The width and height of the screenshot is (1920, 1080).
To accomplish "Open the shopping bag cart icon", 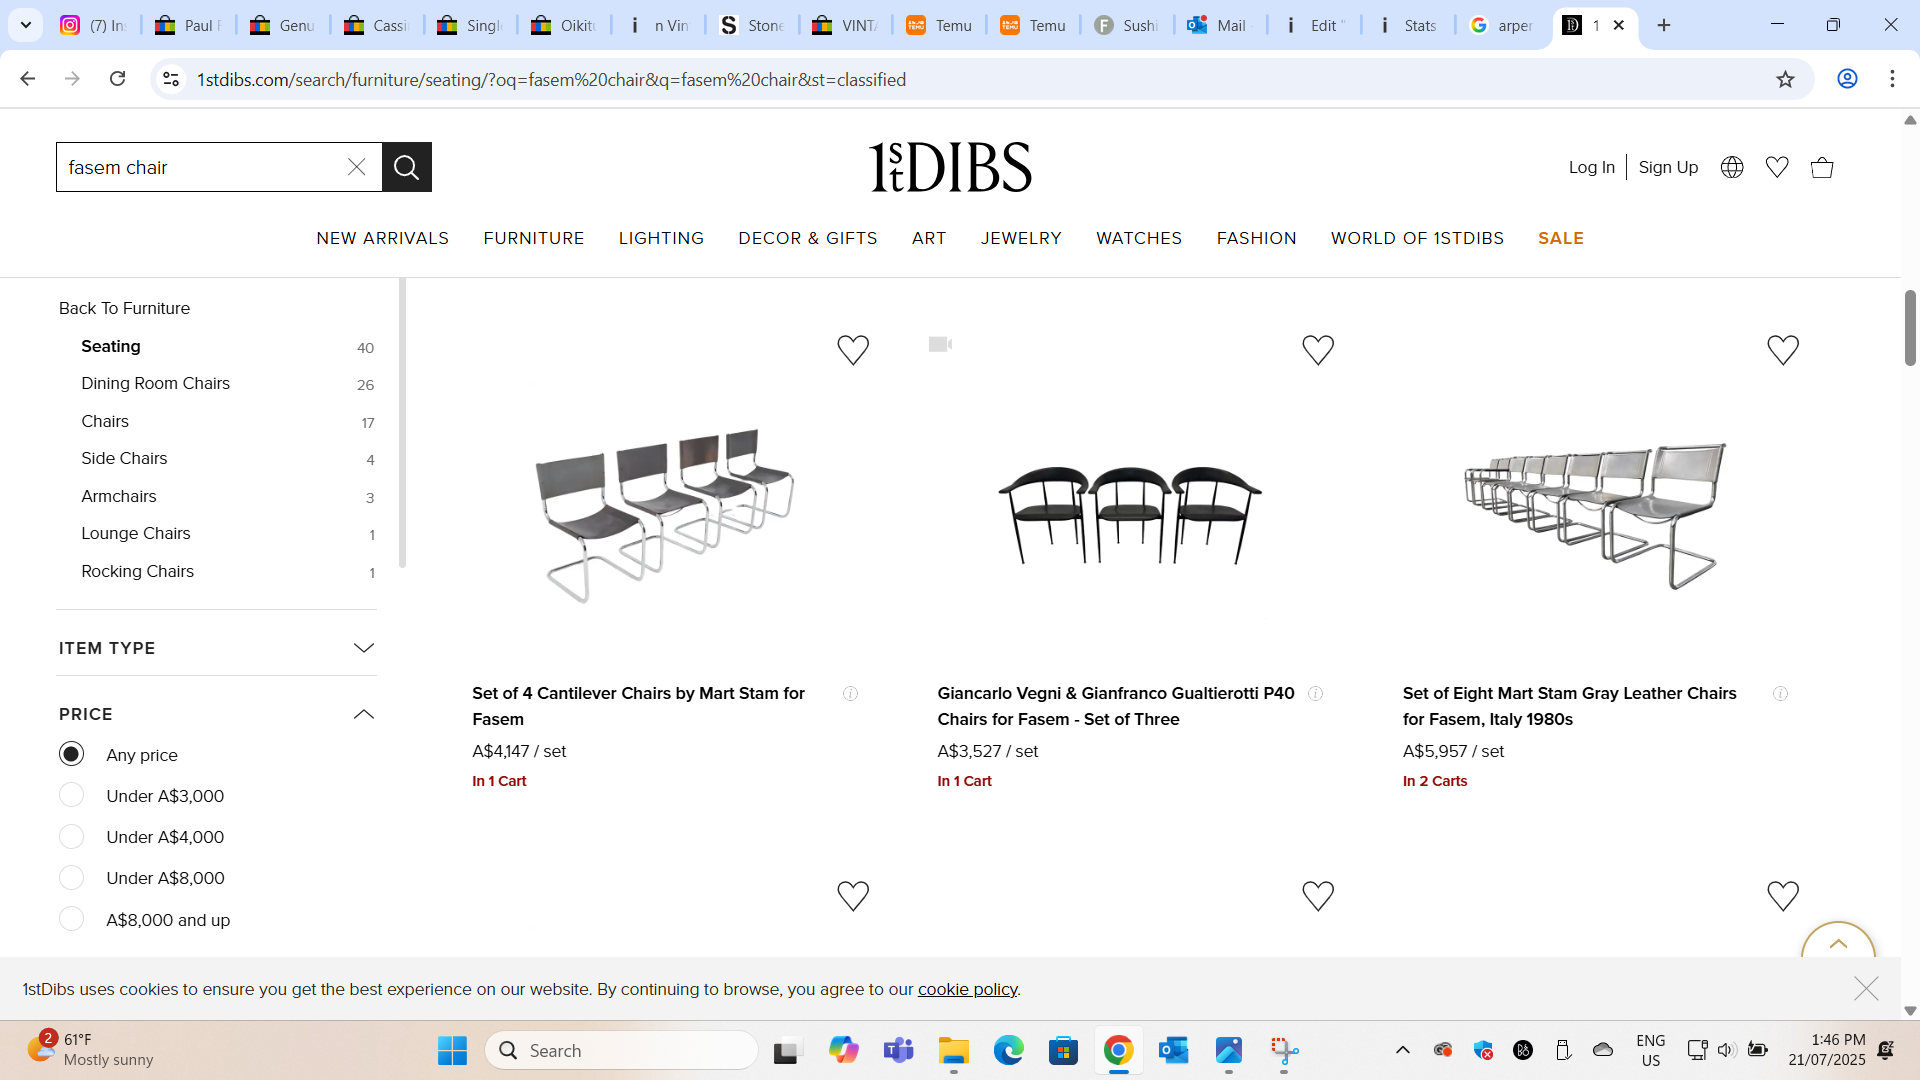I will pos(1822,167).
